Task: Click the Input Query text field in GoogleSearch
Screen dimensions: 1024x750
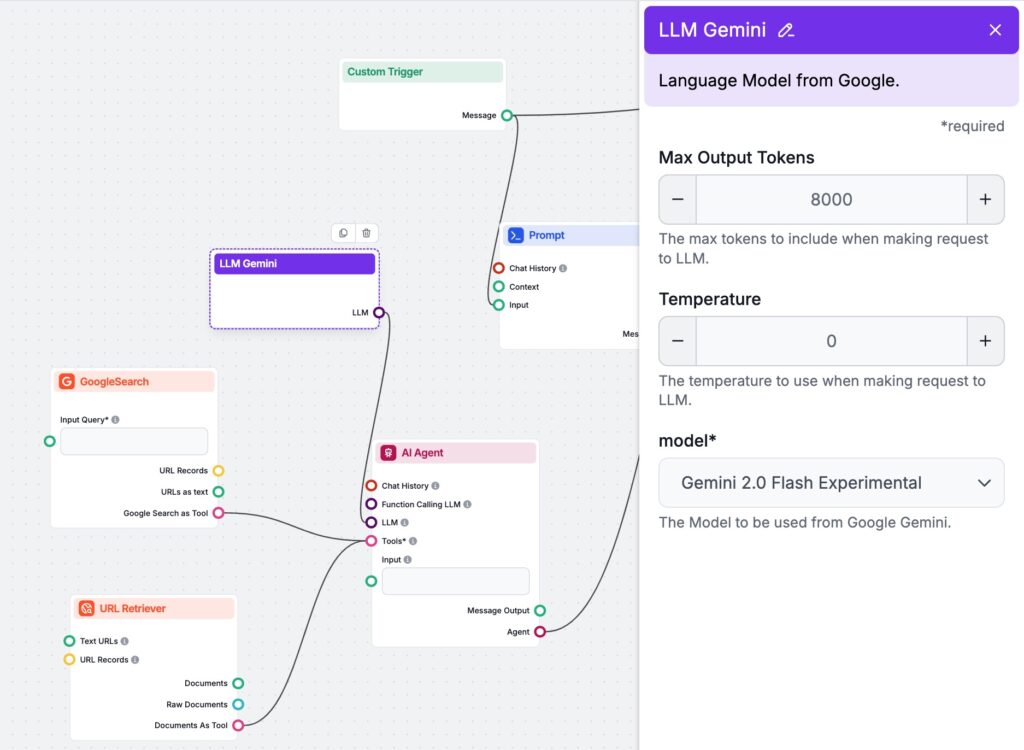Action: [x=134, y=441]
